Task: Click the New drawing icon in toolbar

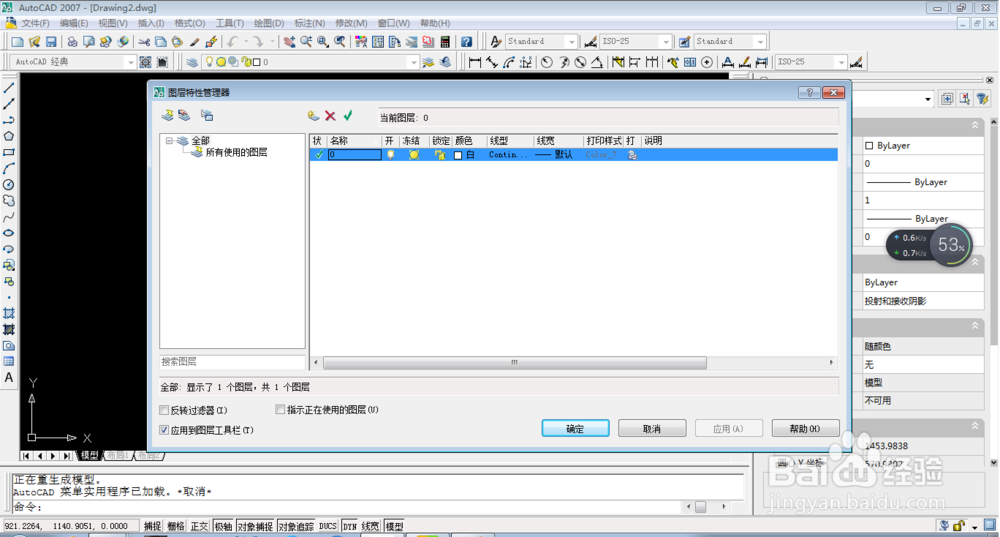Action: point(17,41)
